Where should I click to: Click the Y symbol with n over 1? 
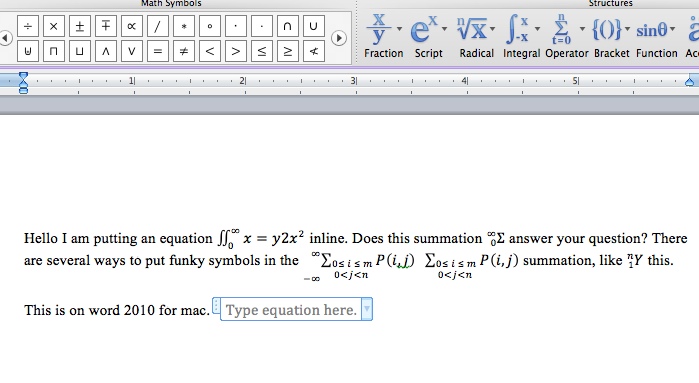[x=635, y=260]
